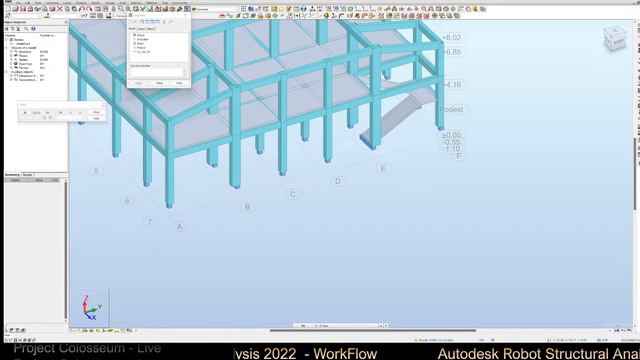Click grid axis label D
This screenshot has width=640, height=360.
tap(338, 181)
